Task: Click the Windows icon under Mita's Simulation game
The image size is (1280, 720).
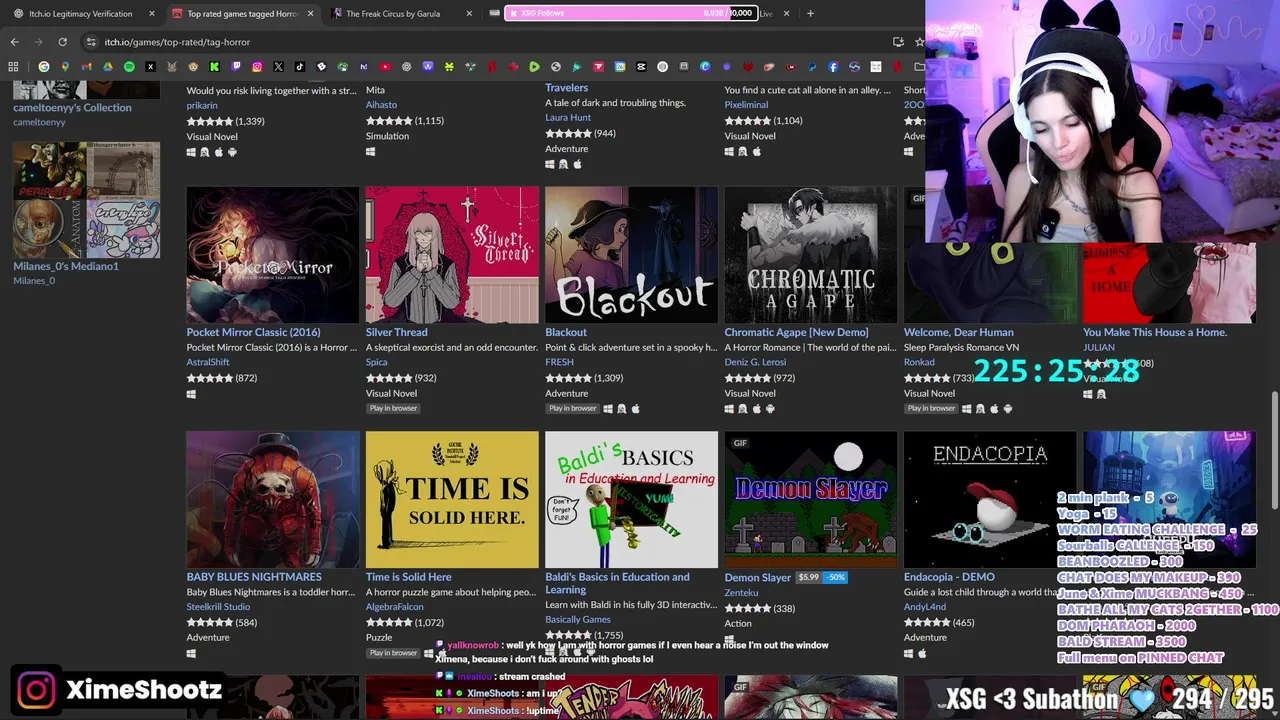Action: pyautogui.click(x=370, y=152)
